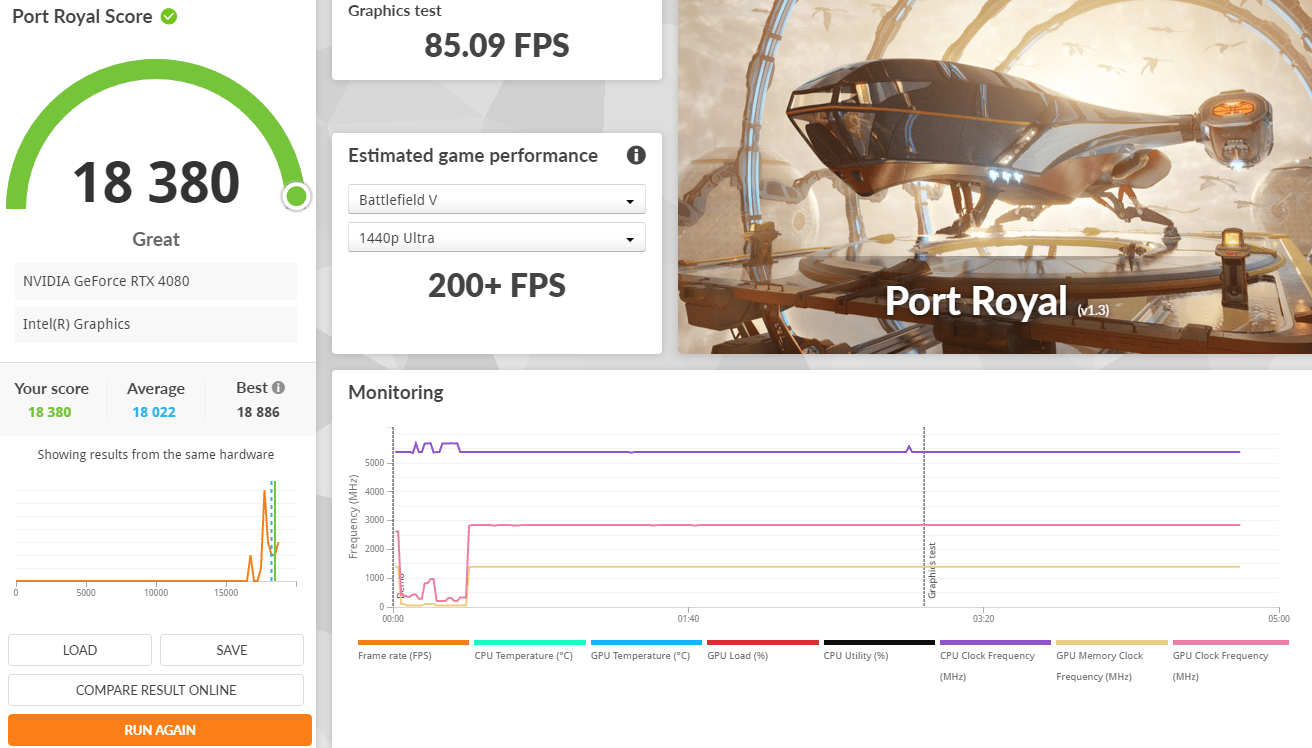The width and height of the screenshot is (1312, 748).
Task: Click the Graphics test marker in chart
Action: click(x=932, y=571)
